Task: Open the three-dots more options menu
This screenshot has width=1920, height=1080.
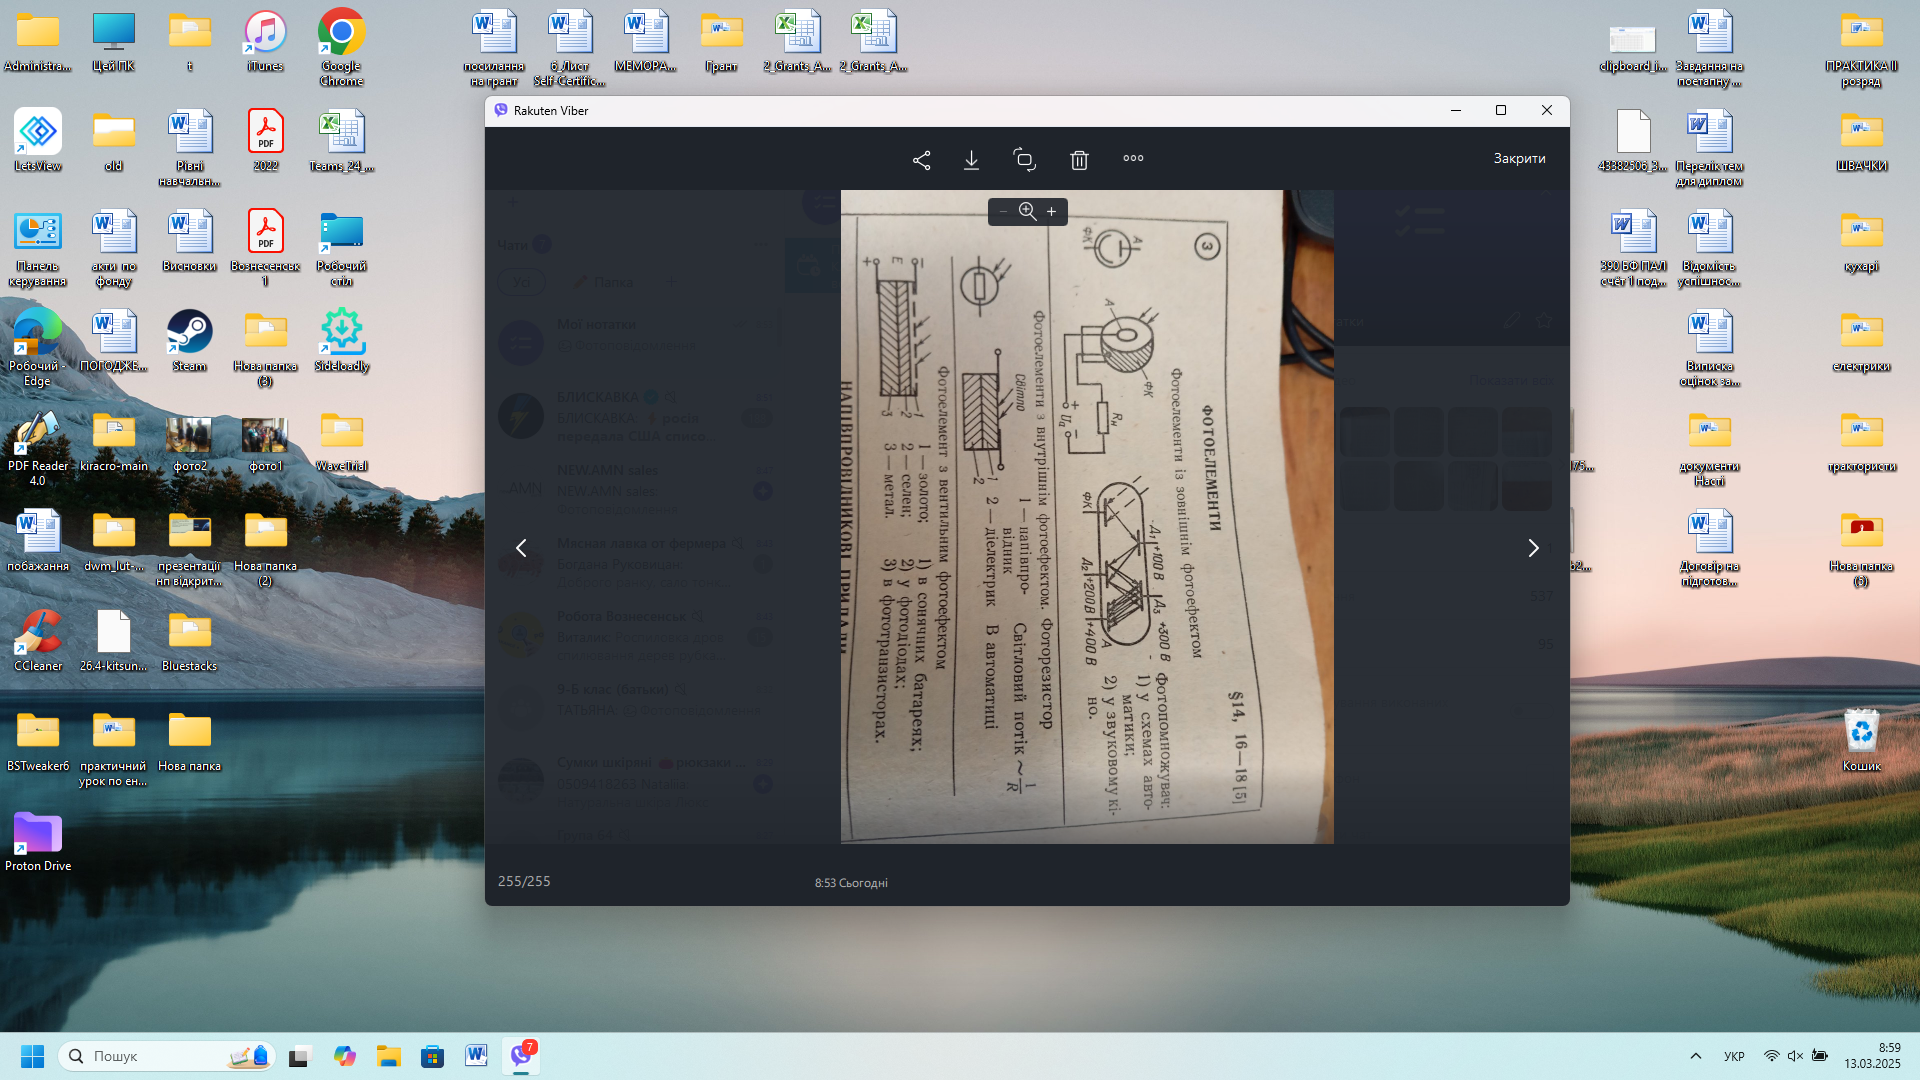Action: (x=1133, y=158)
